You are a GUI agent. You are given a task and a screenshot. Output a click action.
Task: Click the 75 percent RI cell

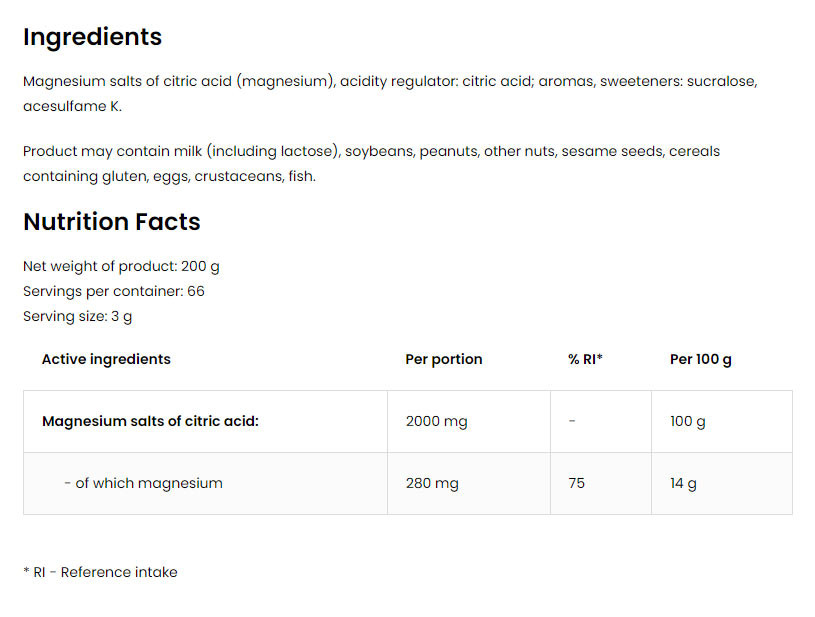(576, 484)
